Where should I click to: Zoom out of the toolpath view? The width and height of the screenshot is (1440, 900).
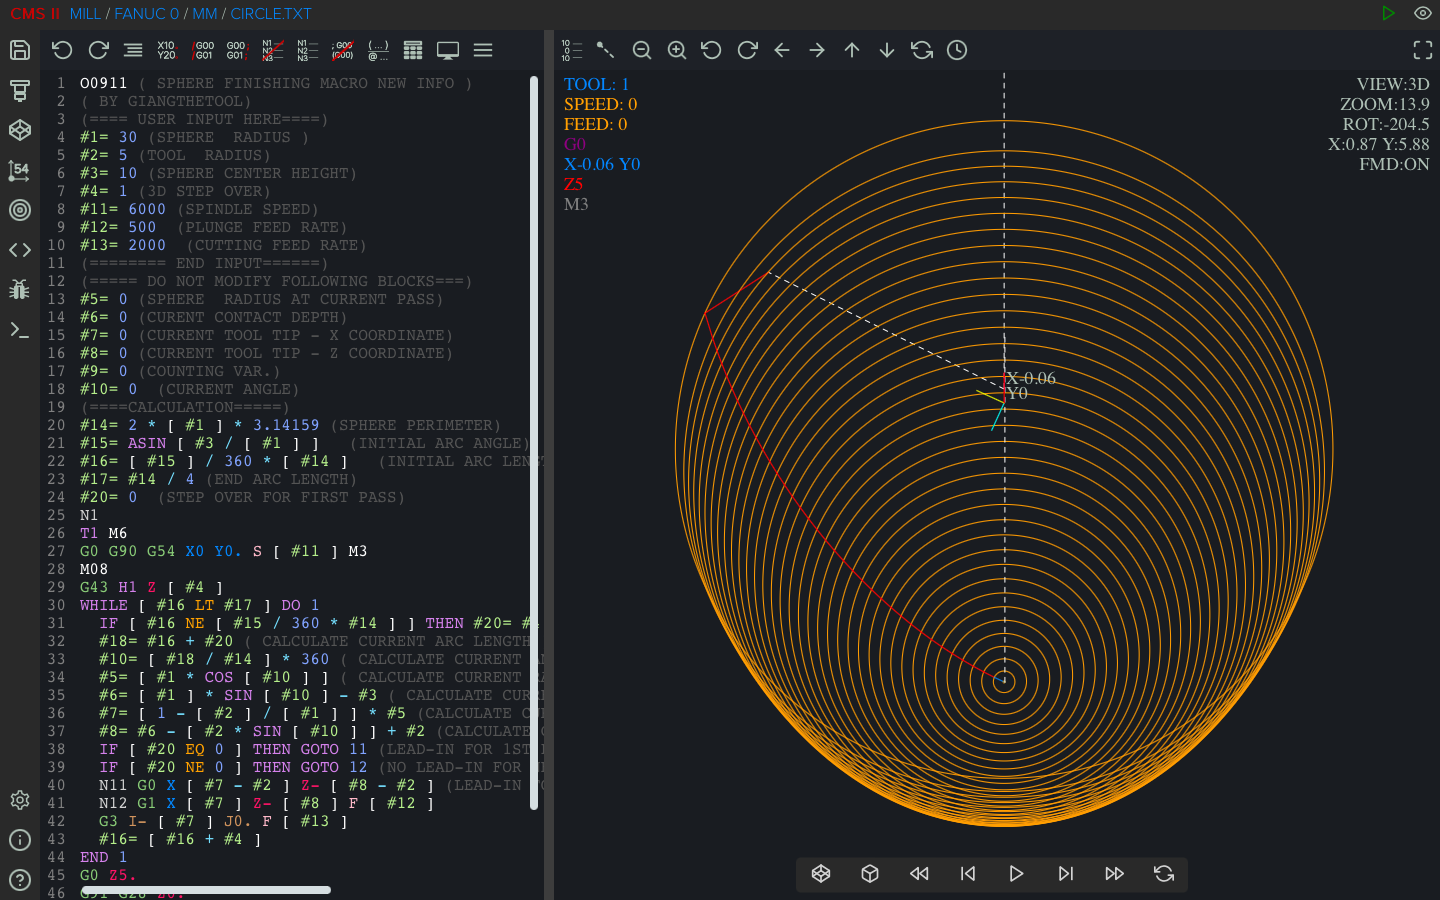tap(642, 50)
